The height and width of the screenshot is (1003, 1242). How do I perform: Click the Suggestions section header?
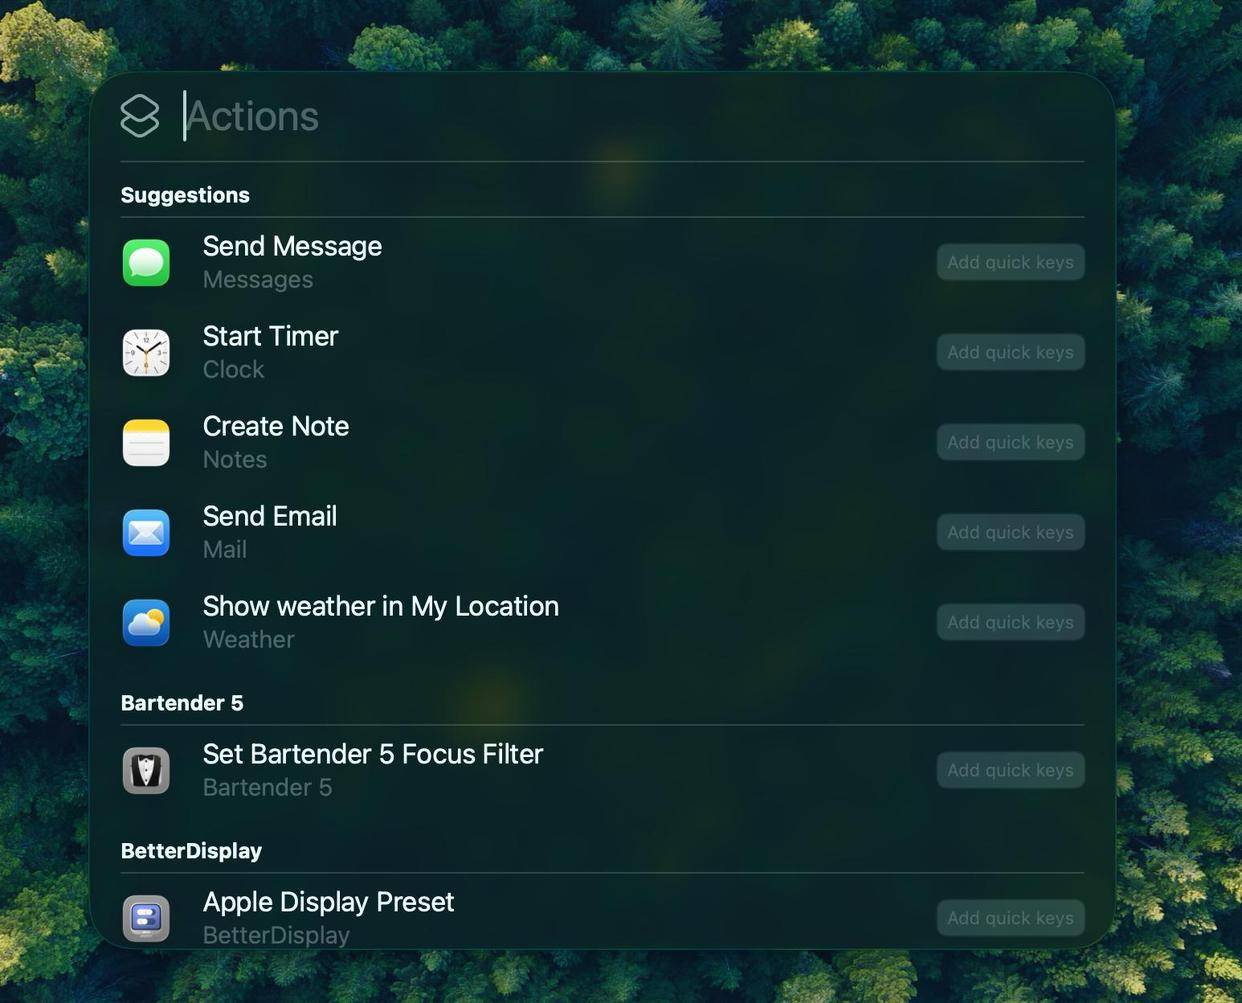coord(185,195)
